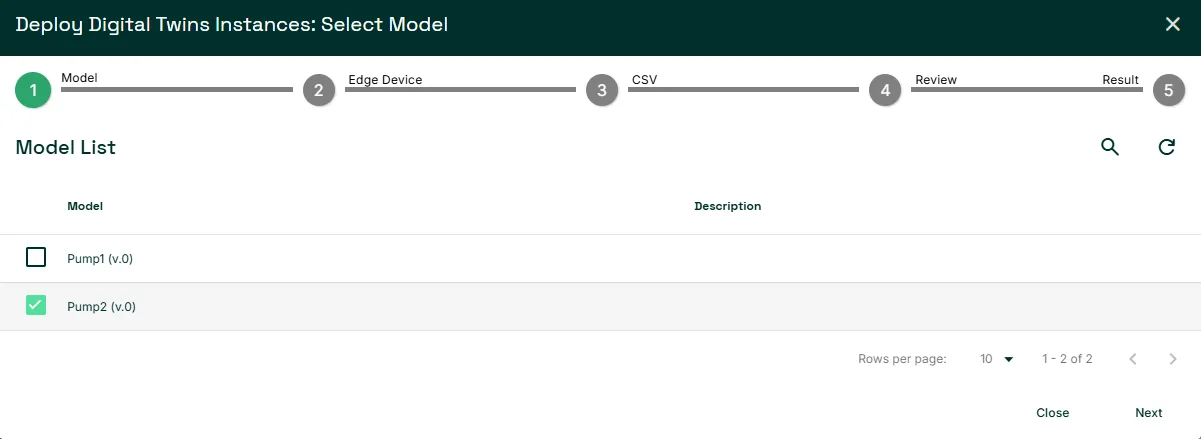This screenshot has width=1201, height=439.
Task: Uncheck the Pump2 (v.0) checkbox
Action: tap(36, 306)
